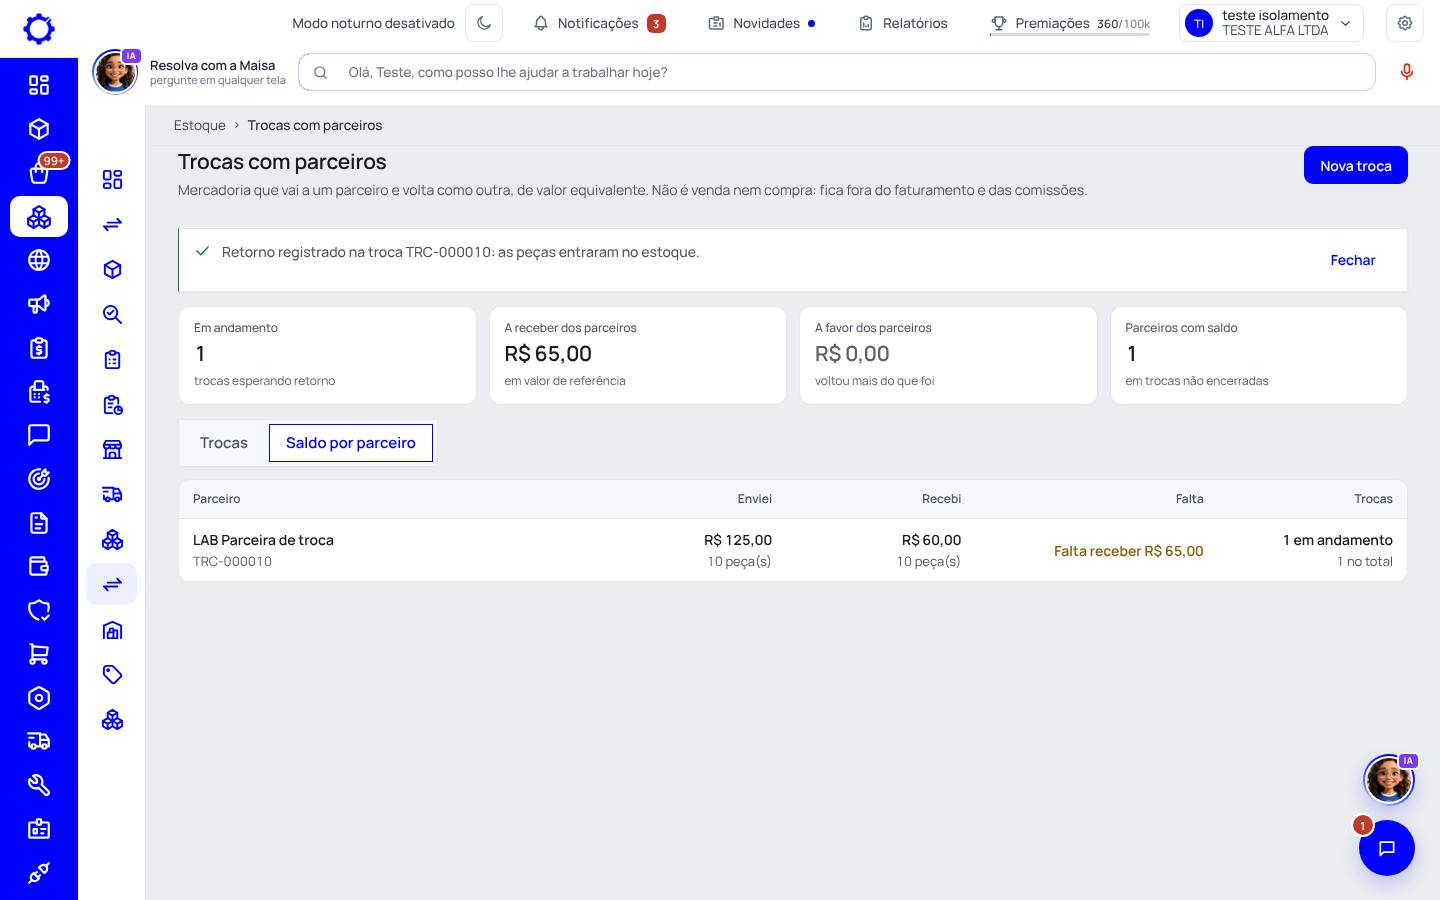Click the Trocas column header

(1373, 499)
